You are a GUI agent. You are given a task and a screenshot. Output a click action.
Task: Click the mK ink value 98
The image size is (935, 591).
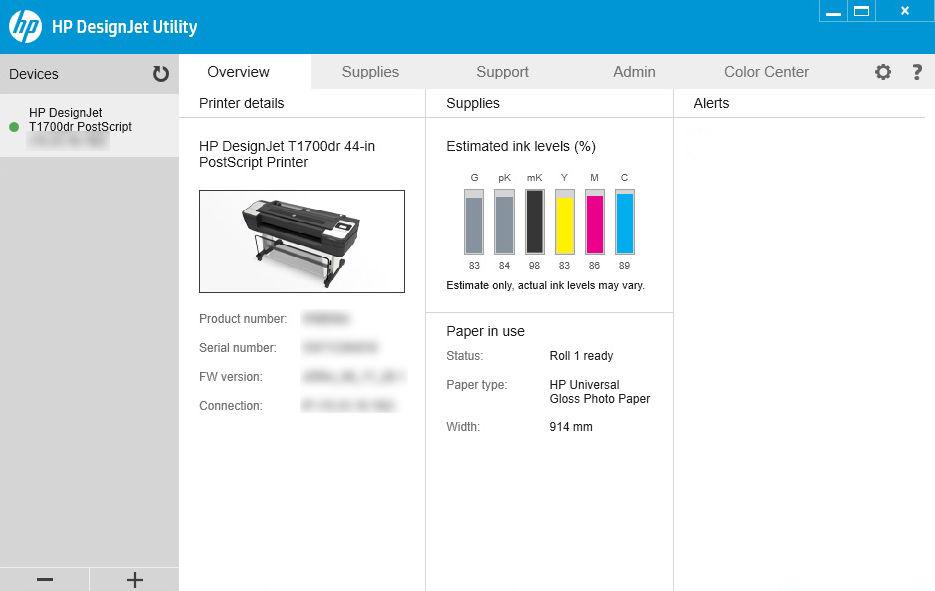pyautogui.click(x=534, y=265)
